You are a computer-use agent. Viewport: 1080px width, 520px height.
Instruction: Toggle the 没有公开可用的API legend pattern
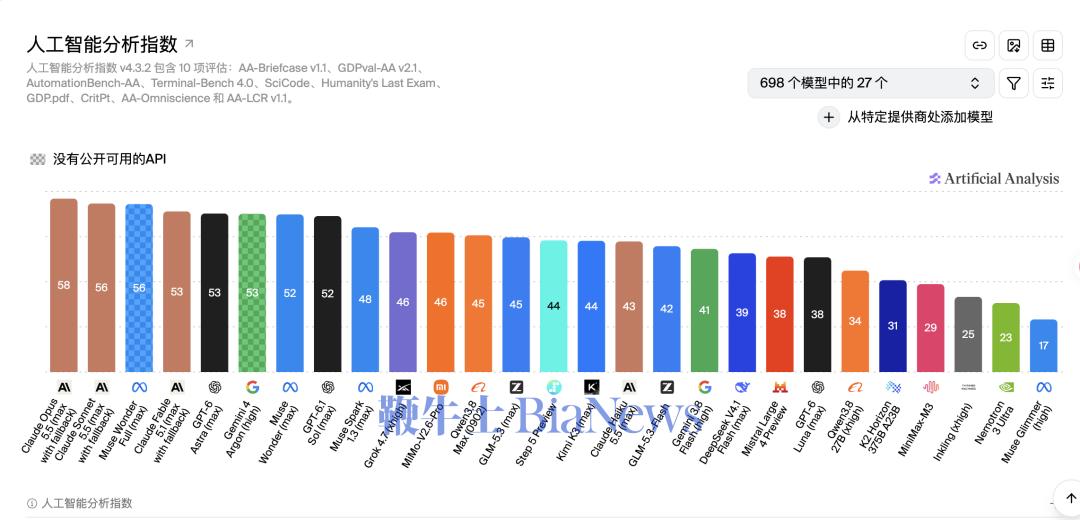[38, 159]
